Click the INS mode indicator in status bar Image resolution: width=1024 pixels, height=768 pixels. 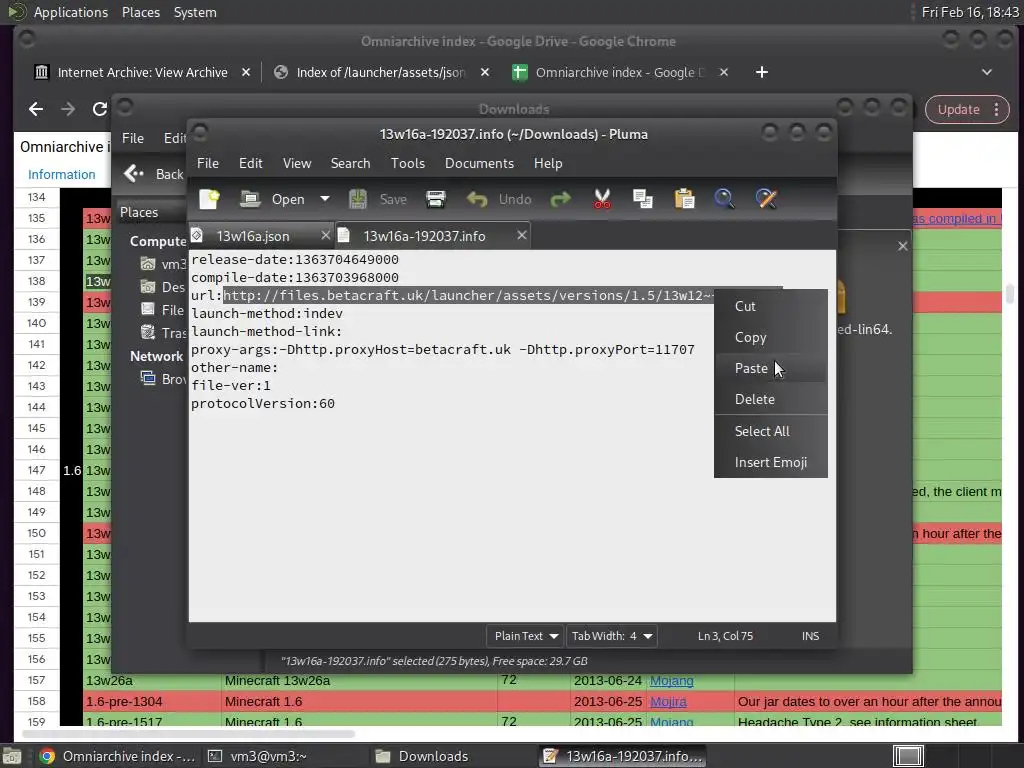[810, 636]
